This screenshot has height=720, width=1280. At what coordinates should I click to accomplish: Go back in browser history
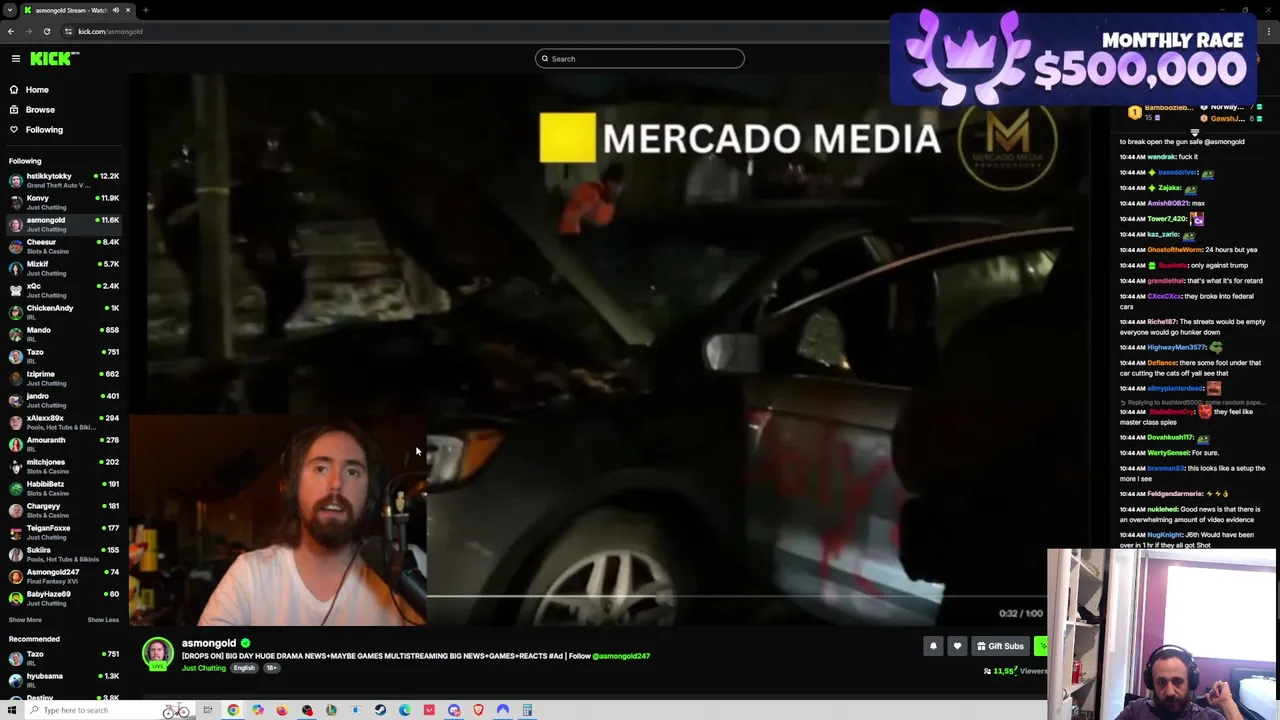(x=11, y=31)
